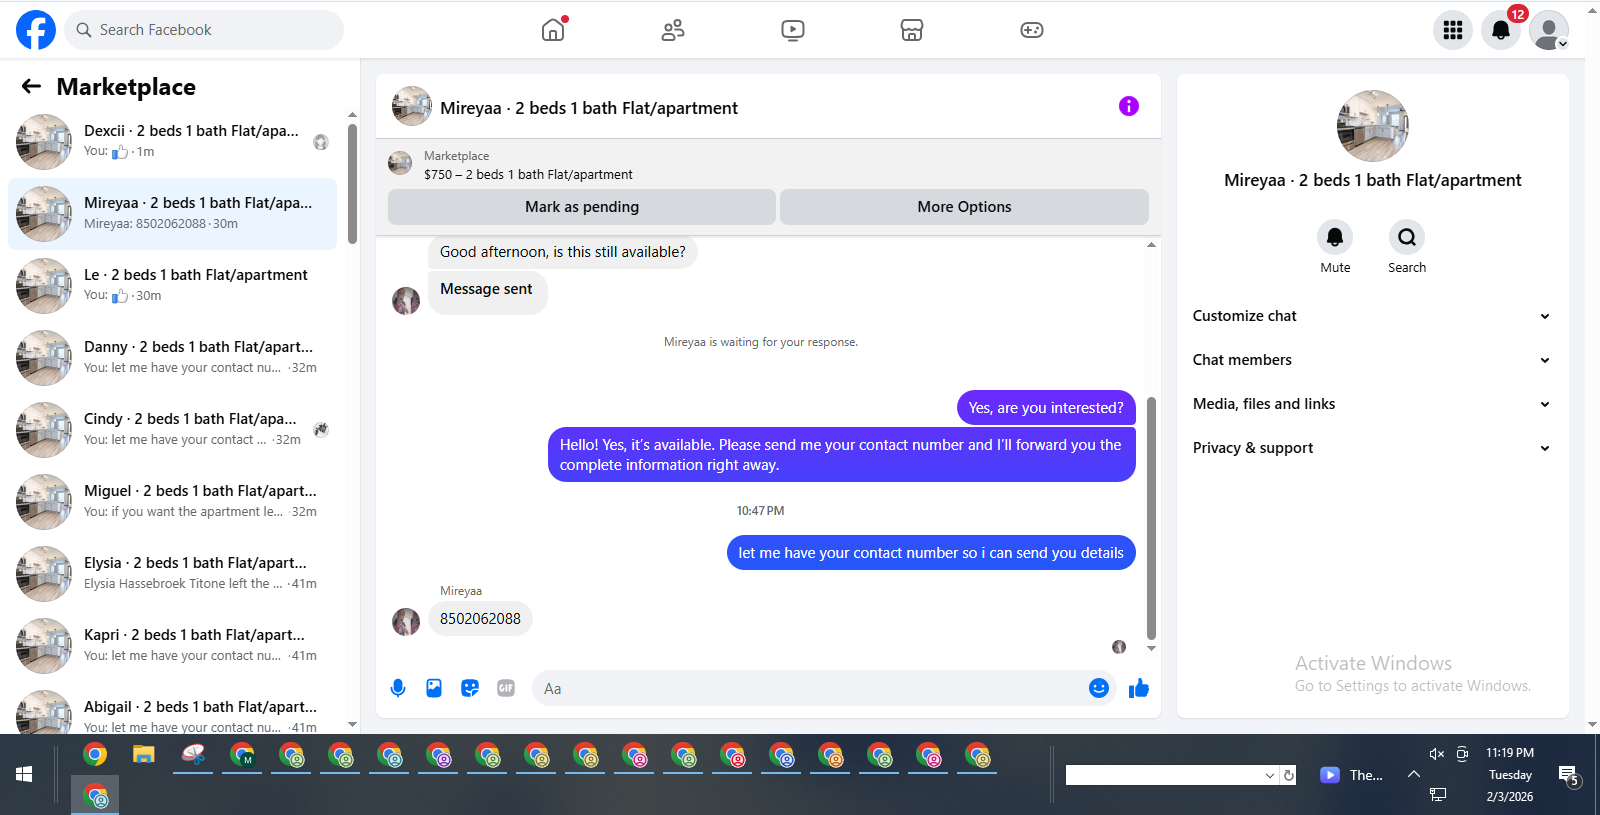1600x815 pixels.
Task: Click the back arrow beside Marketplace
Action: pyautogui.click(x=32, y=86)
